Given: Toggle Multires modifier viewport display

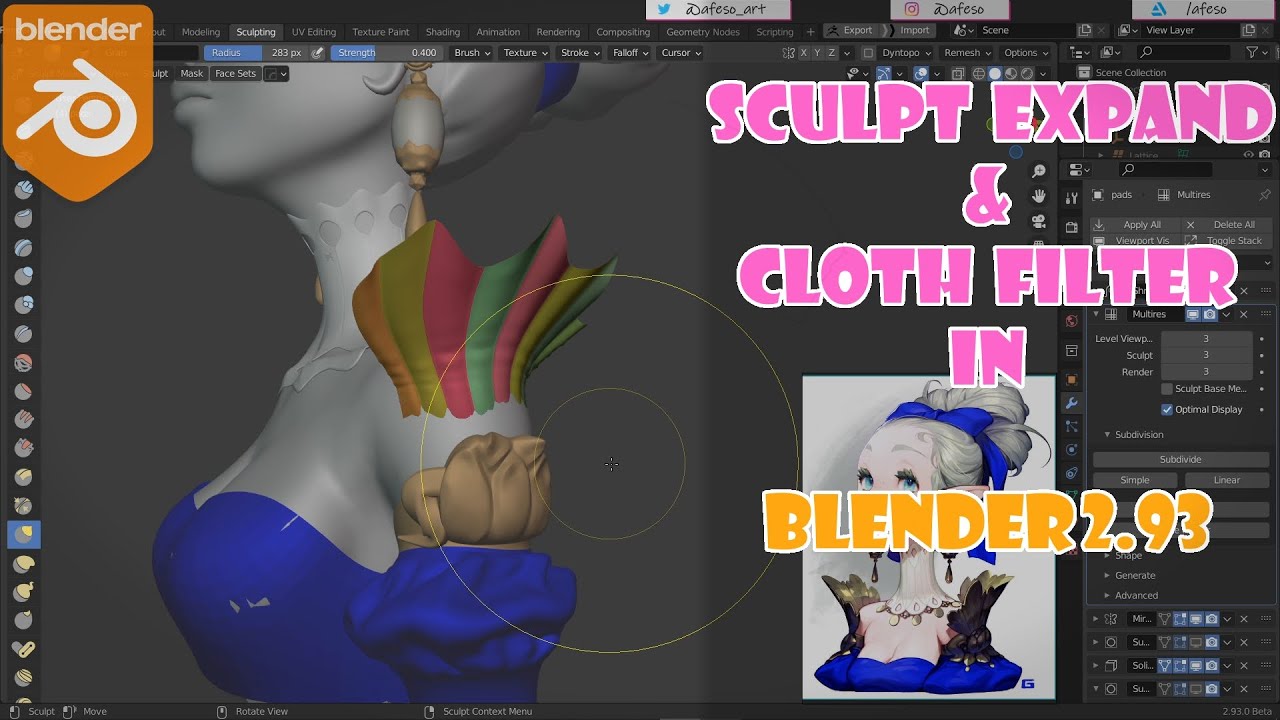Looking at the screenshot, I should [x=1193, y=314].
